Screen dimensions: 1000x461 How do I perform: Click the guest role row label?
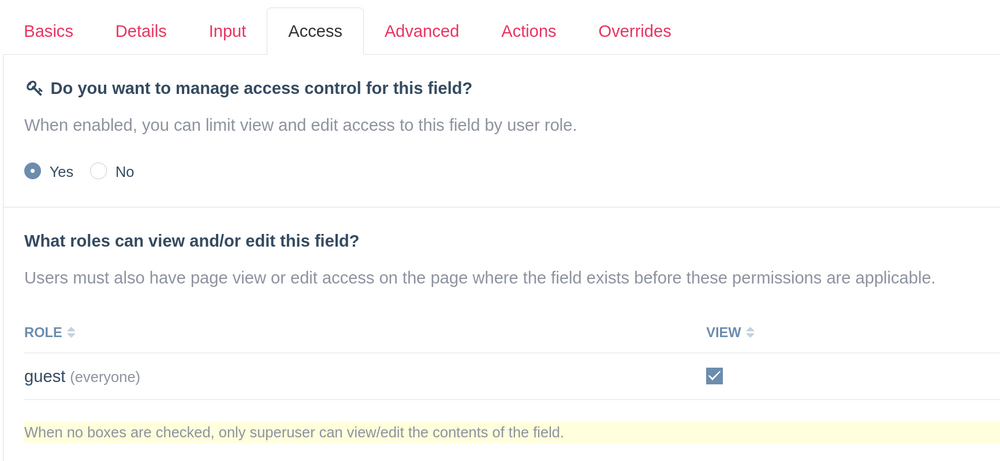point(45,376)
